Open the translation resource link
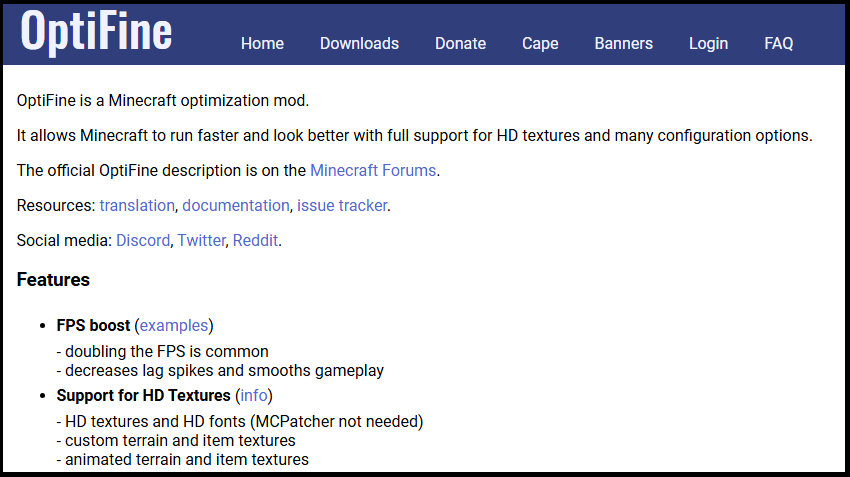 click(x=137, y=205)
